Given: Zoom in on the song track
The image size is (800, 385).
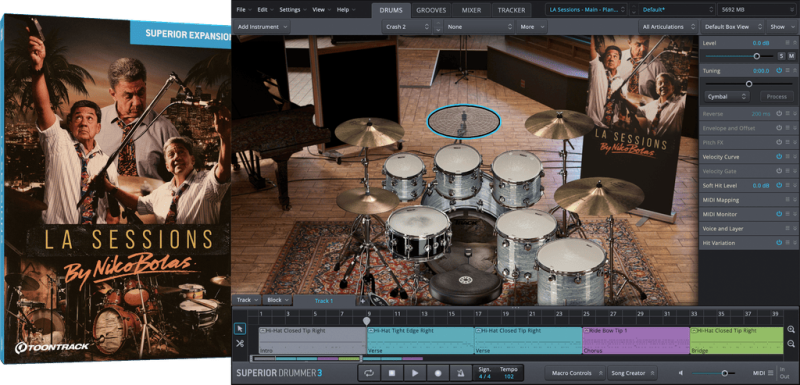Looking at the screenshot, I should pyautogui.click(x=791, y=329).
